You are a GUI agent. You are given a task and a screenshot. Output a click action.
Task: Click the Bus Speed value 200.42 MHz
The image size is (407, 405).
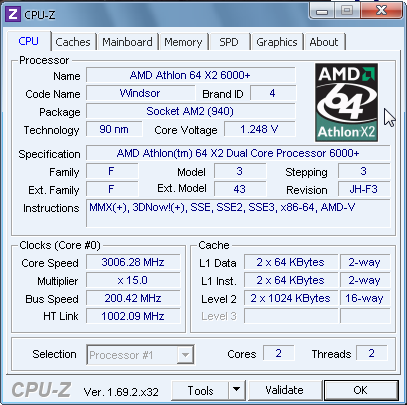point(133,298)
